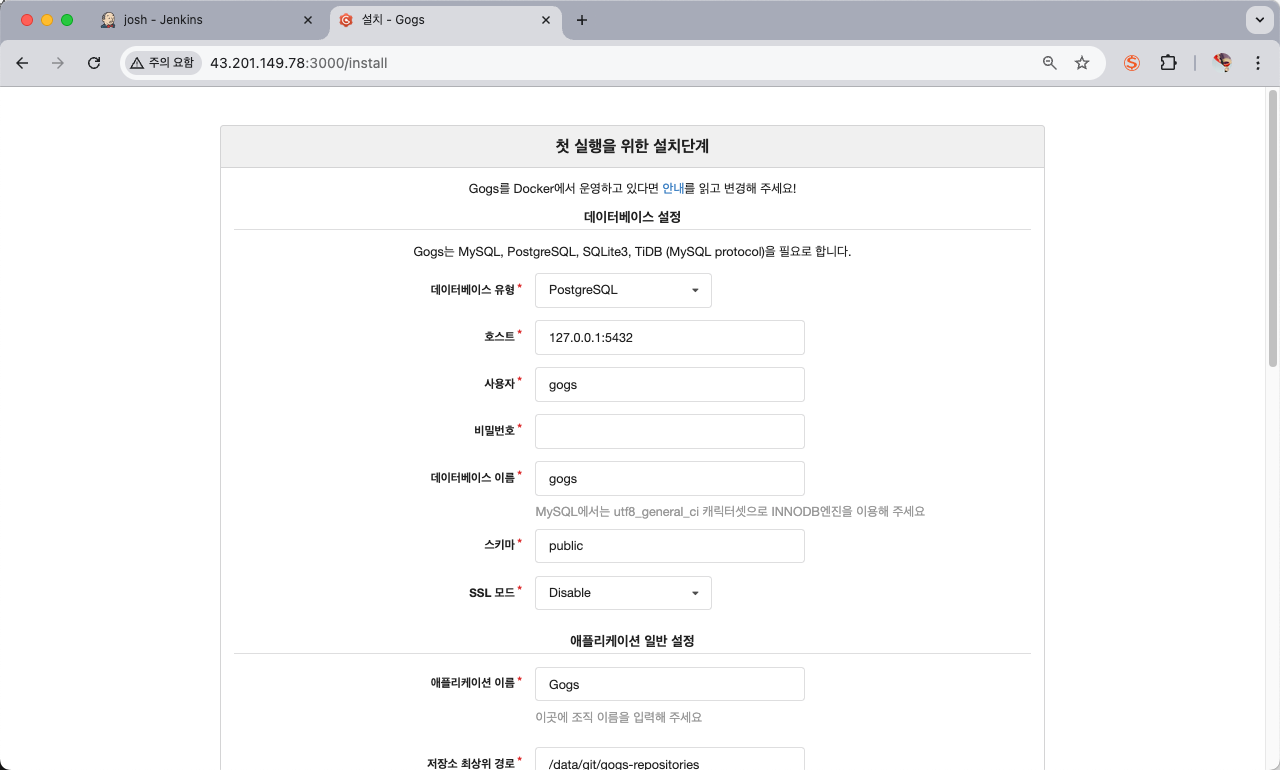
Task: Go back with the browser back arrow
Action: [x=22, y=63]
